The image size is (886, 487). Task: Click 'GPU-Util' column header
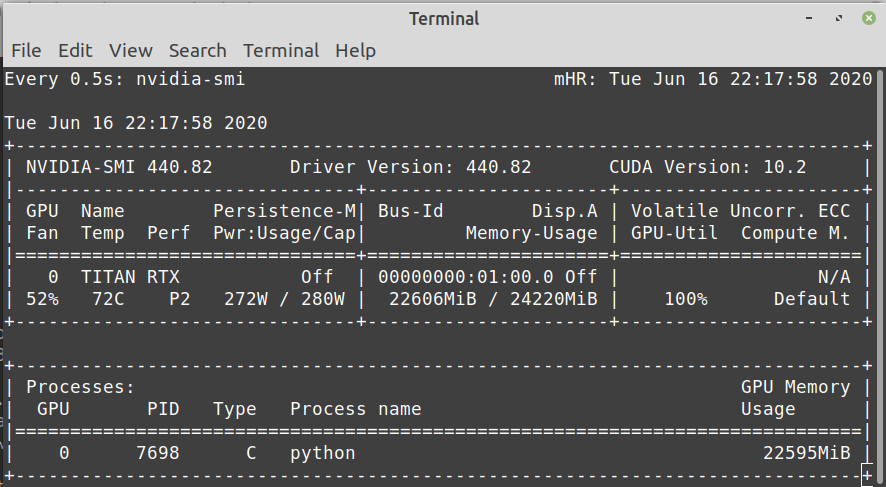674,233
